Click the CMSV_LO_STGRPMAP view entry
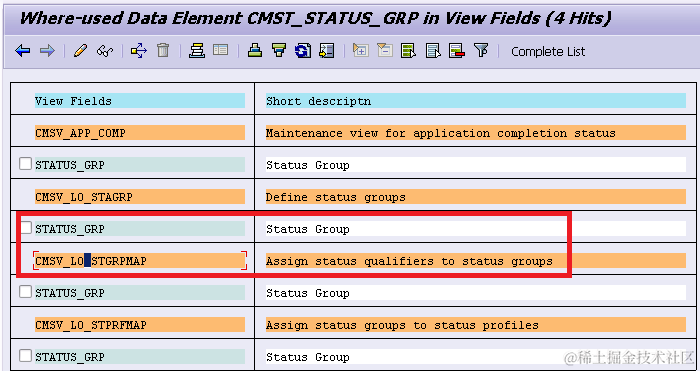Image resolution: width=700 pixels, height=371 pixels. tap(140, 261)
